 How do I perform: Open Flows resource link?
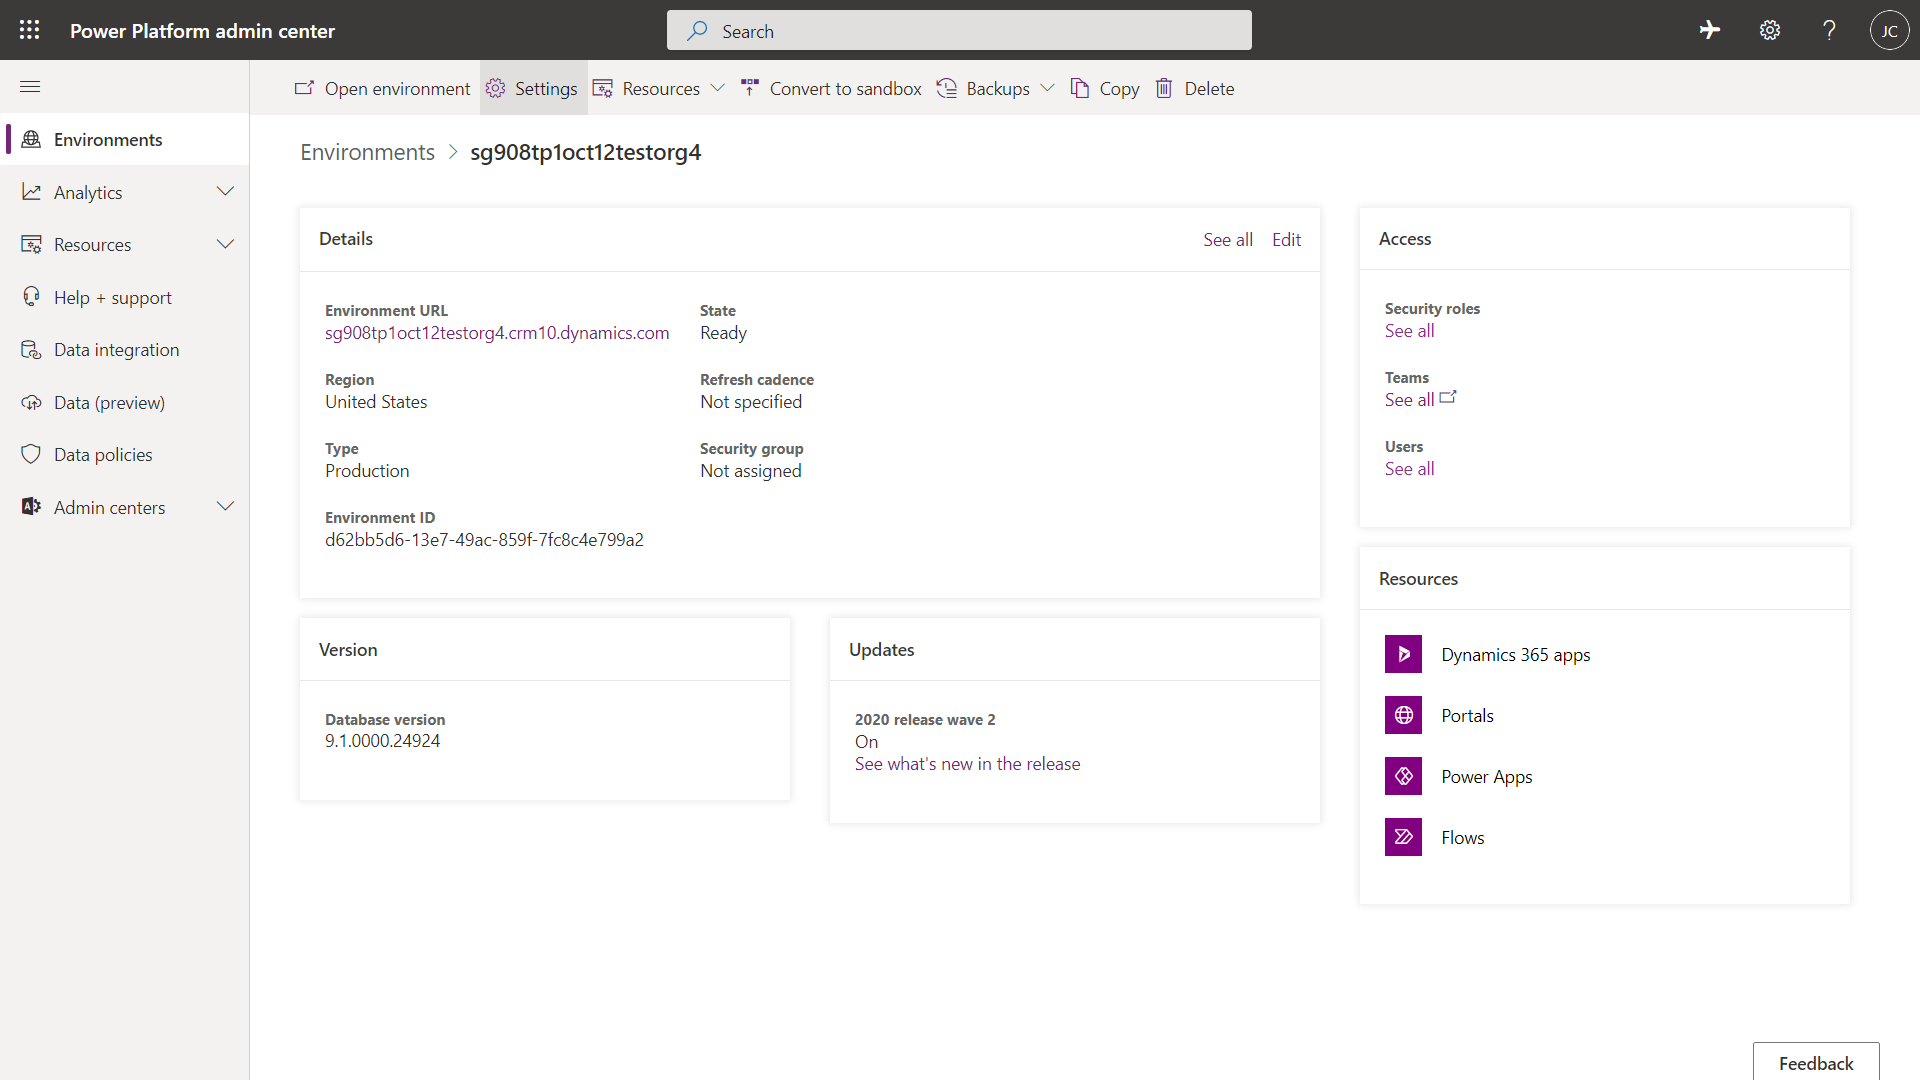pyautogui.click(x=1462, y=838)
